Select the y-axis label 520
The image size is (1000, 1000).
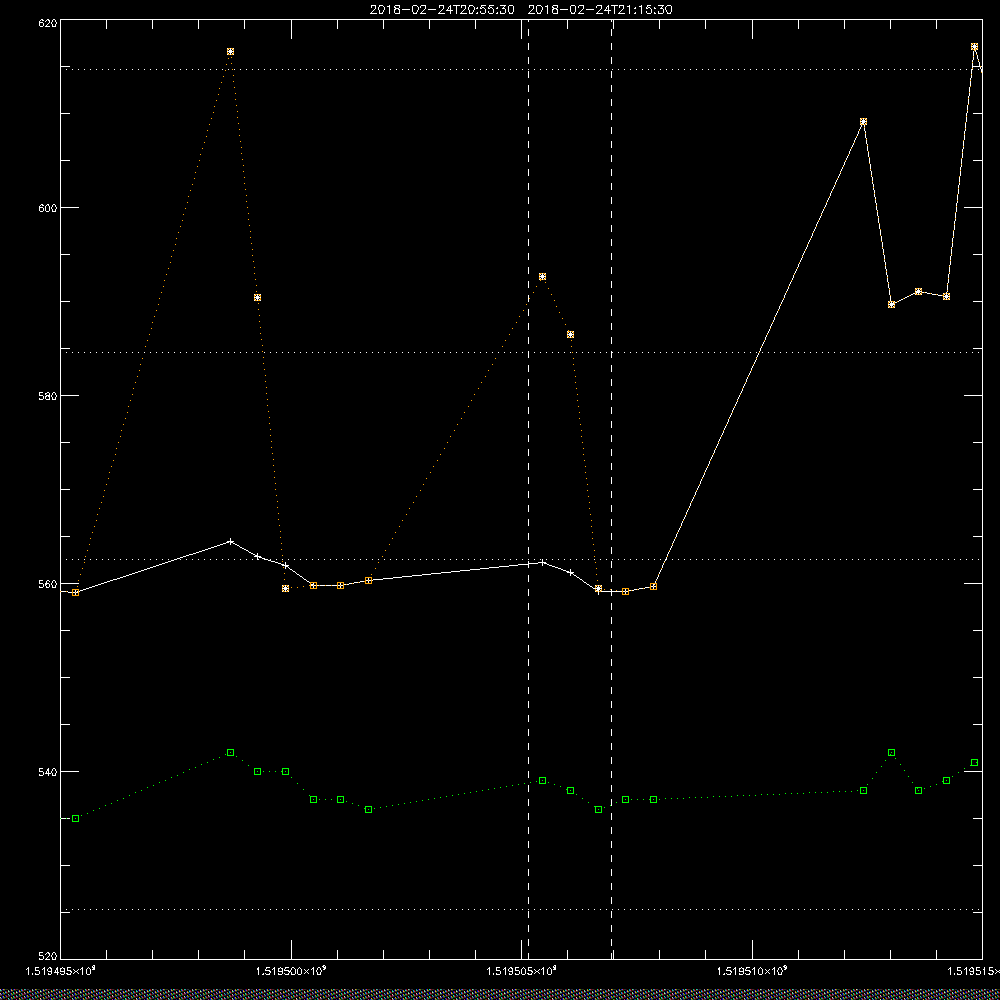tap(48, 957)
